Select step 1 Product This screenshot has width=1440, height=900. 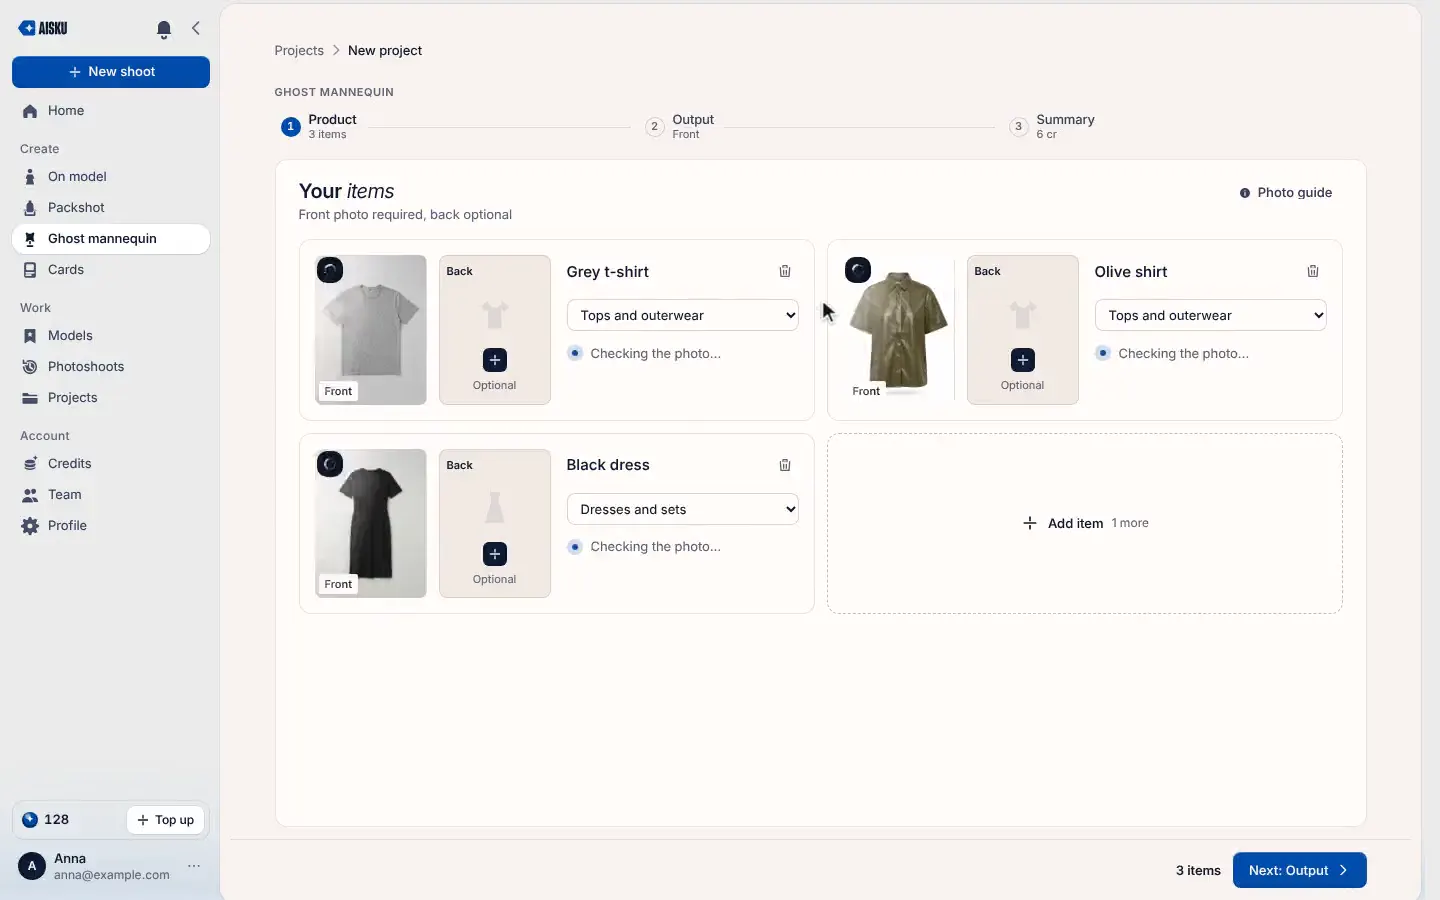click(319, 126)
